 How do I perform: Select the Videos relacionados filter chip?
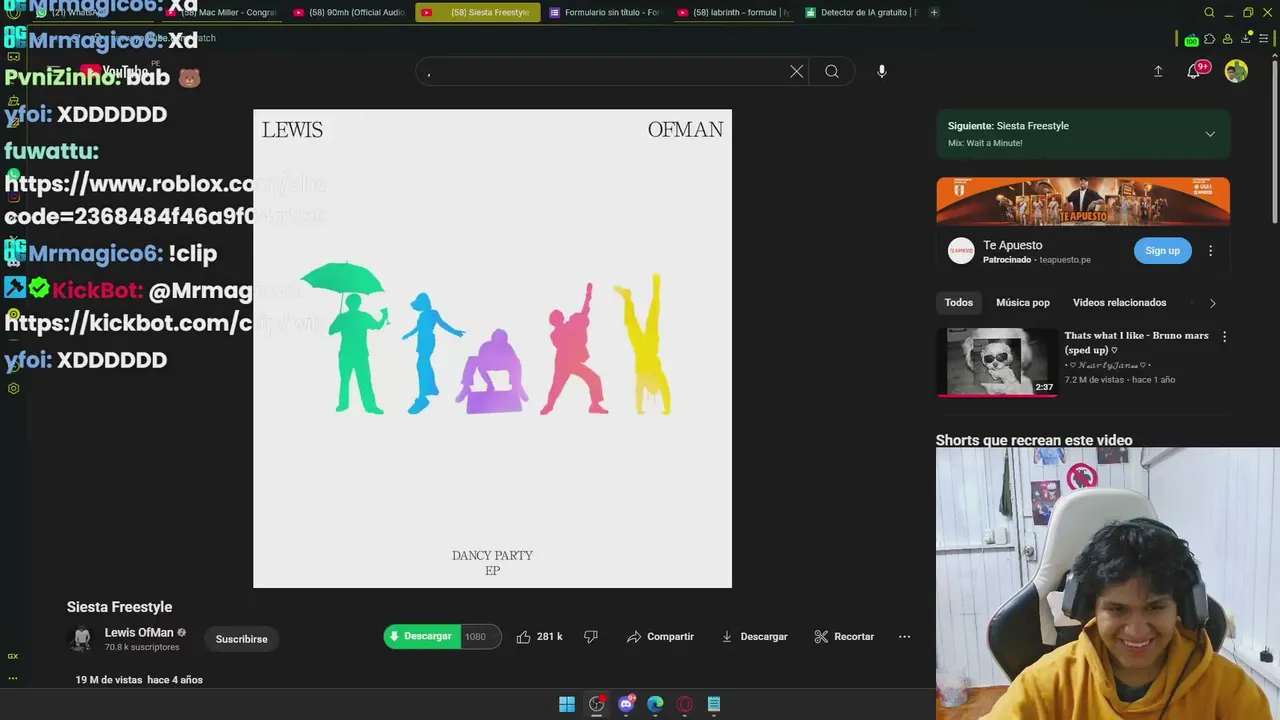(x=1120, y=303)
